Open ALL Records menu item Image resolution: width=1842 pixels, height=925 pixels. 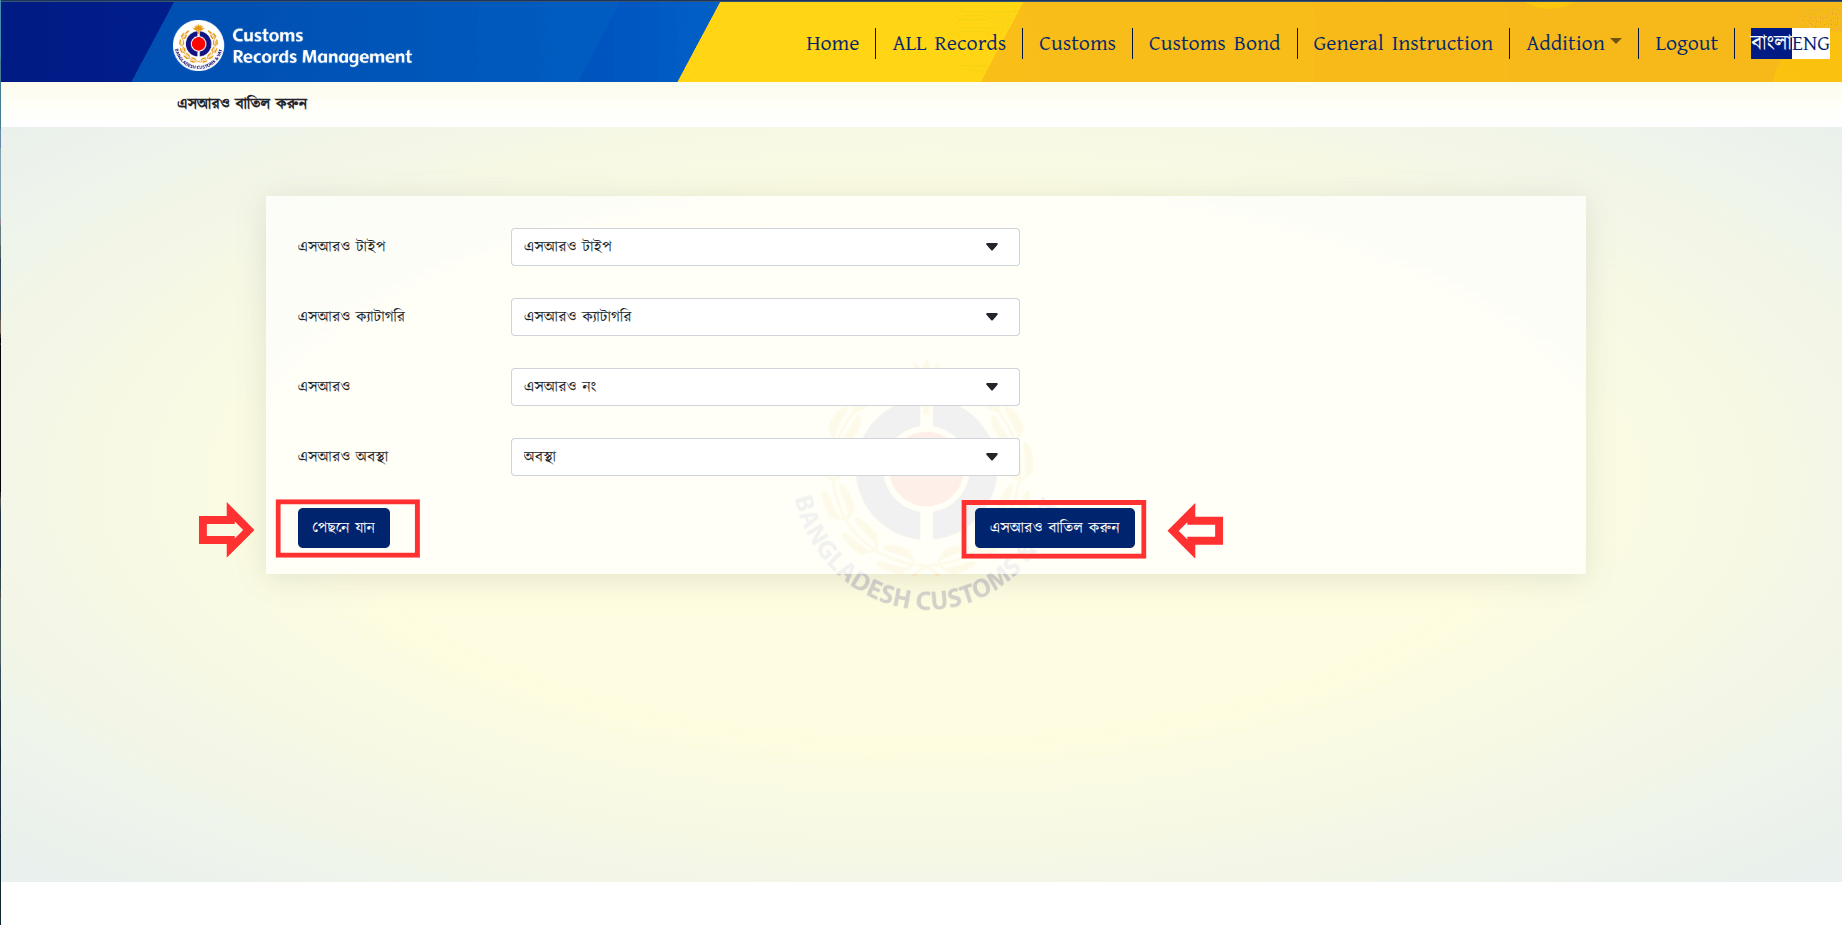pos(948,43)
